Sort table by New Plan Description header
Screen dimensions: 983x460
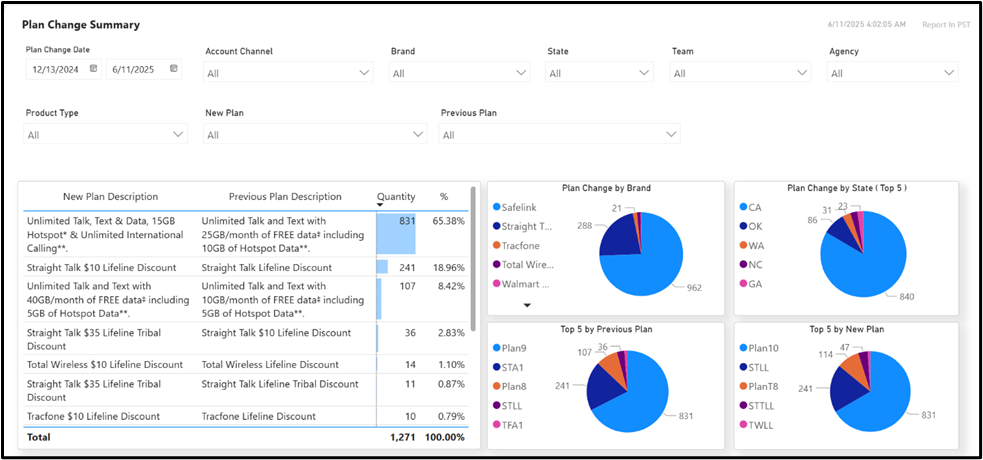pyautogui.click(x=110, y=197)
